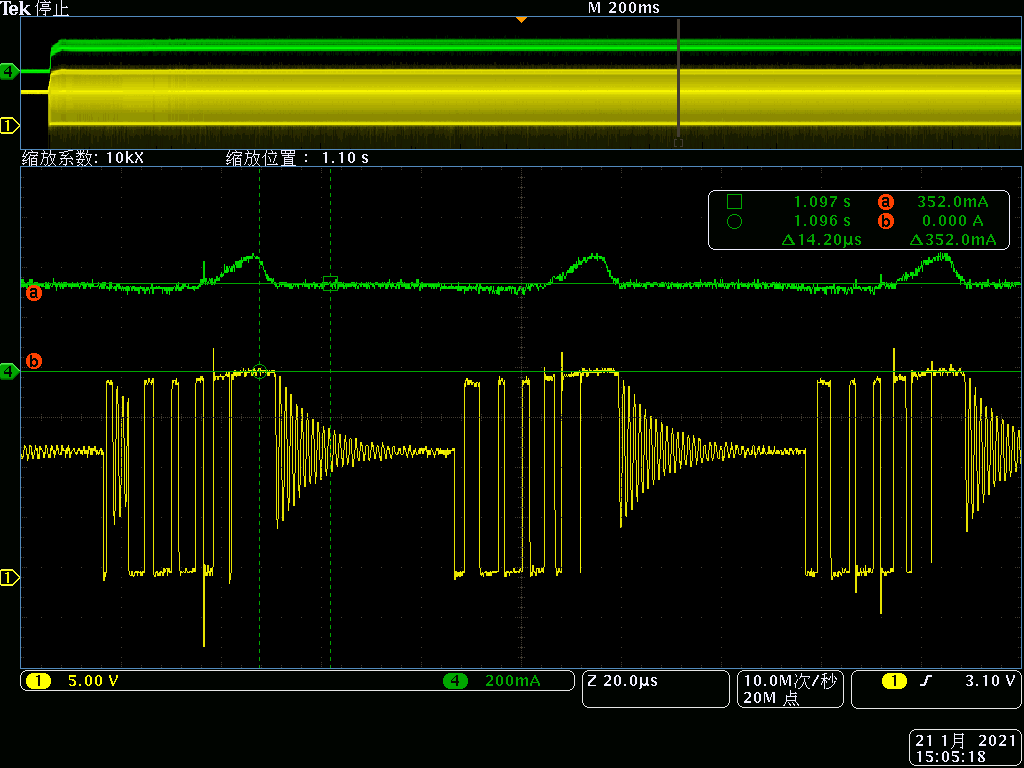Click the channel 1 badge in bottom bar
This screenshot has height=768, width=1024.
39,681
